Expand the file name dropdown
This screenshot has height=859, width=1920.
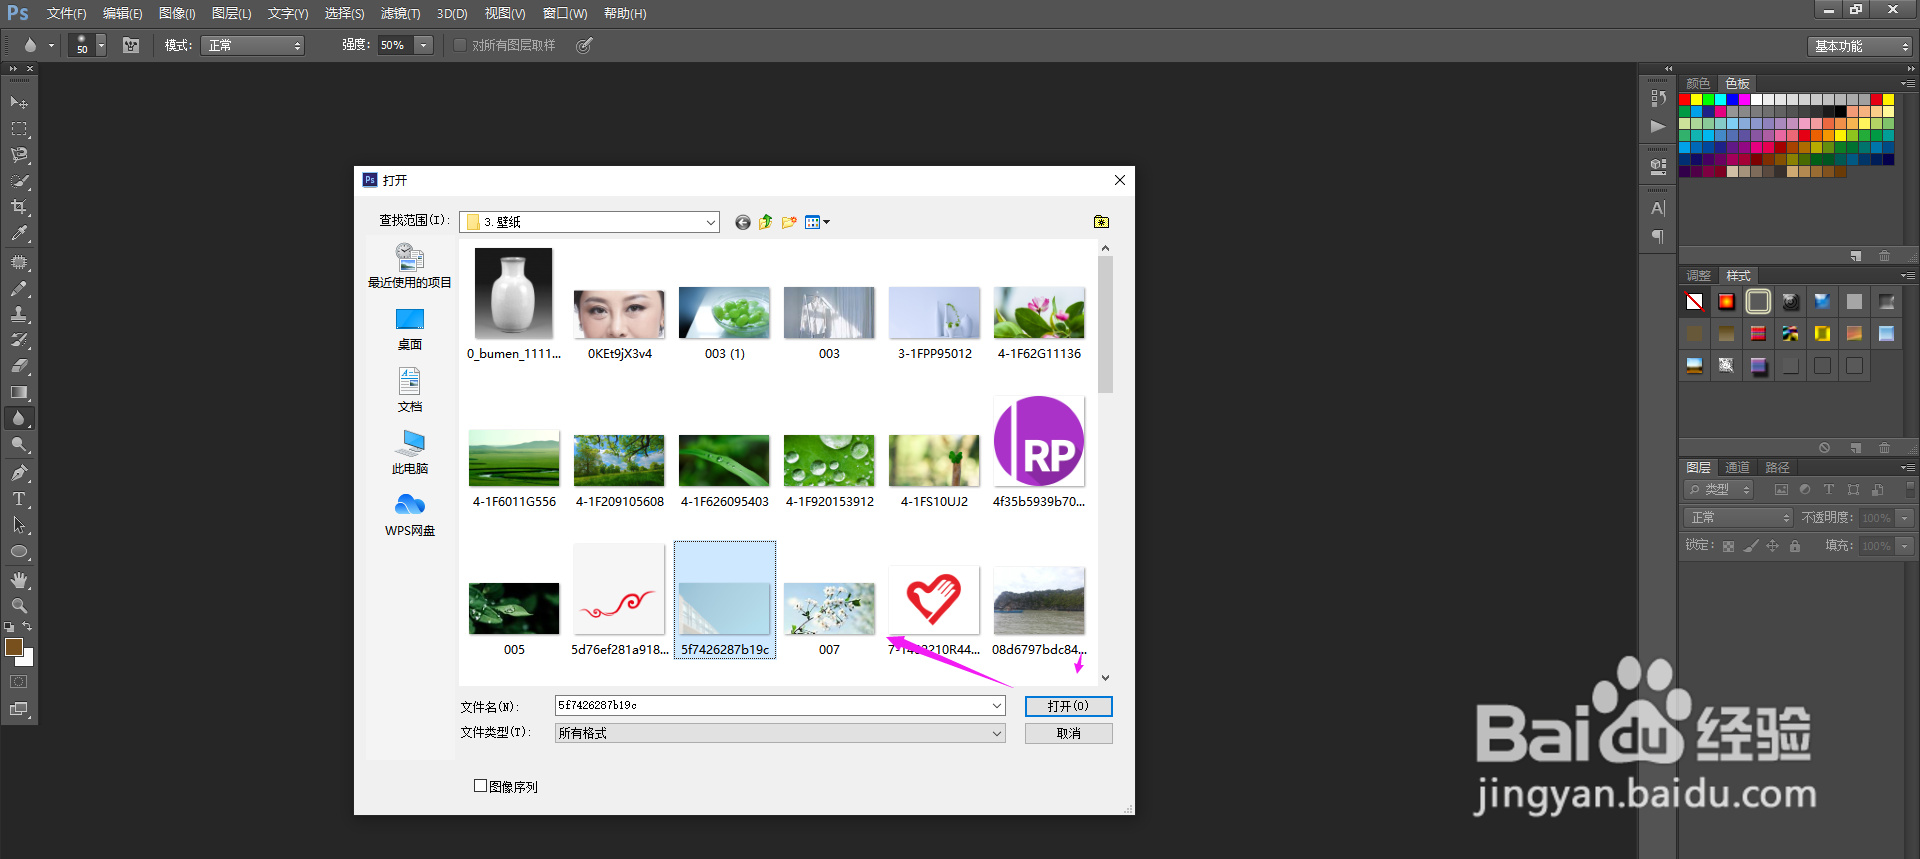pyautogui.click(x=997, y=706)
